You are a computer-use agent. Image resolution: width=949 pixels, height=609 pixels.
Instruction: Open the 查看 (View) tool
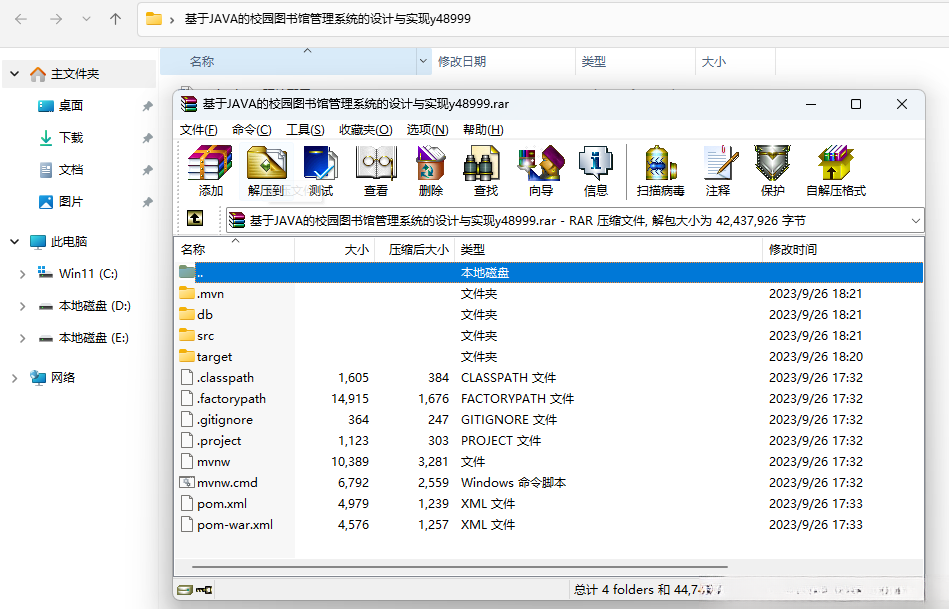(376, 171)
